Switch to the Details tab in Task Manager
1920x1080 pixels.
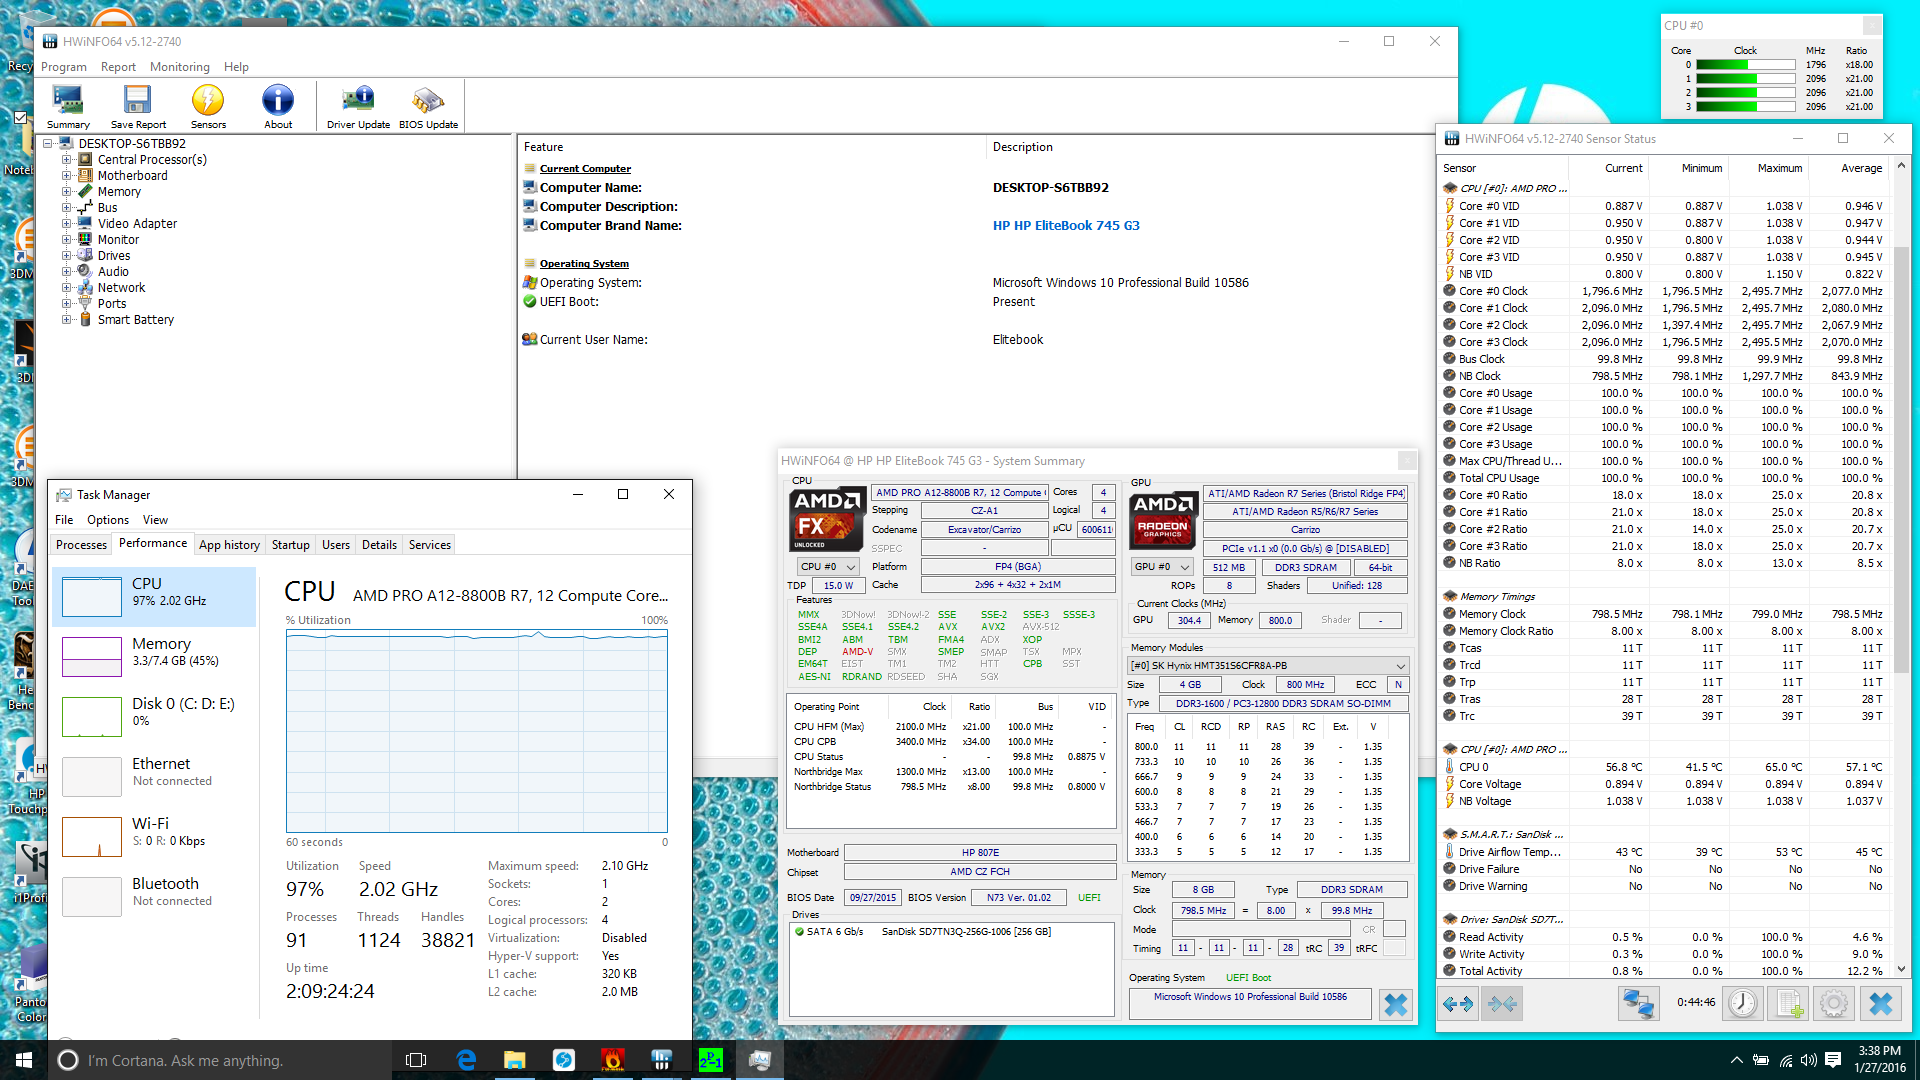pyautogui.click(x=379, y=545)
